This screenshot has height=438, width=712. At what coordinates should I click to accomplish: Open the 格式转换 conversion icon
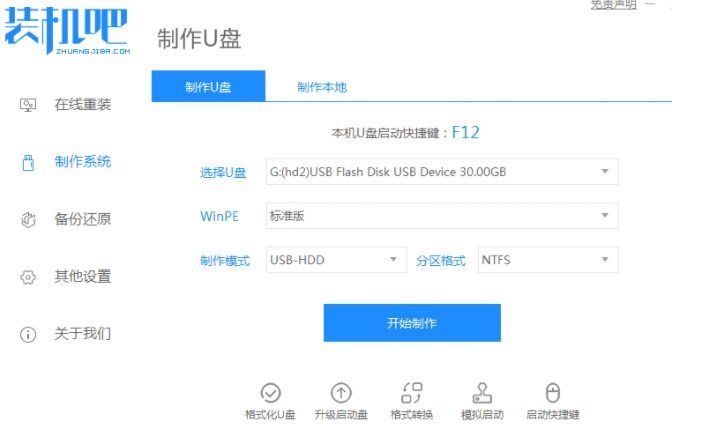(x=412, y=393)
